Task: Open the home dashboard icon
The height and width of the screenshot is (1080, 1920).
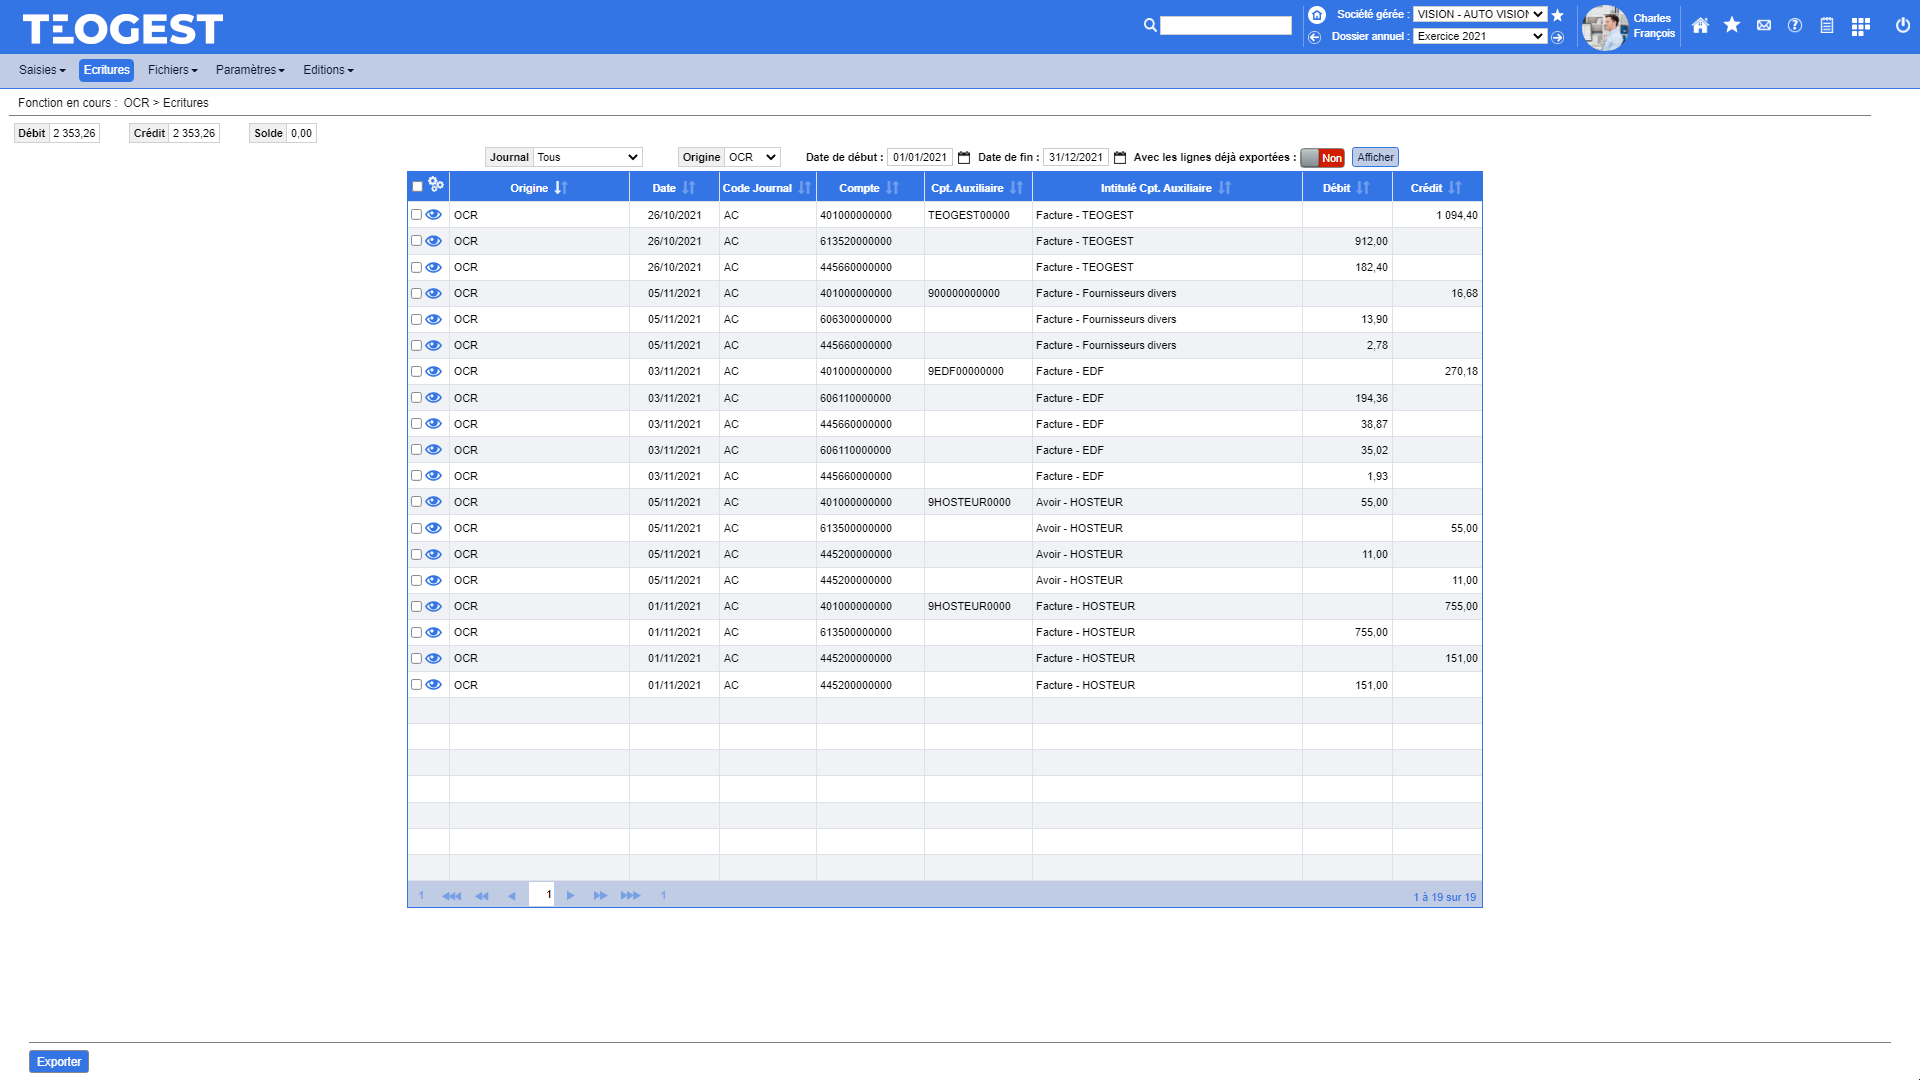Action: [x=1700, y=25]
